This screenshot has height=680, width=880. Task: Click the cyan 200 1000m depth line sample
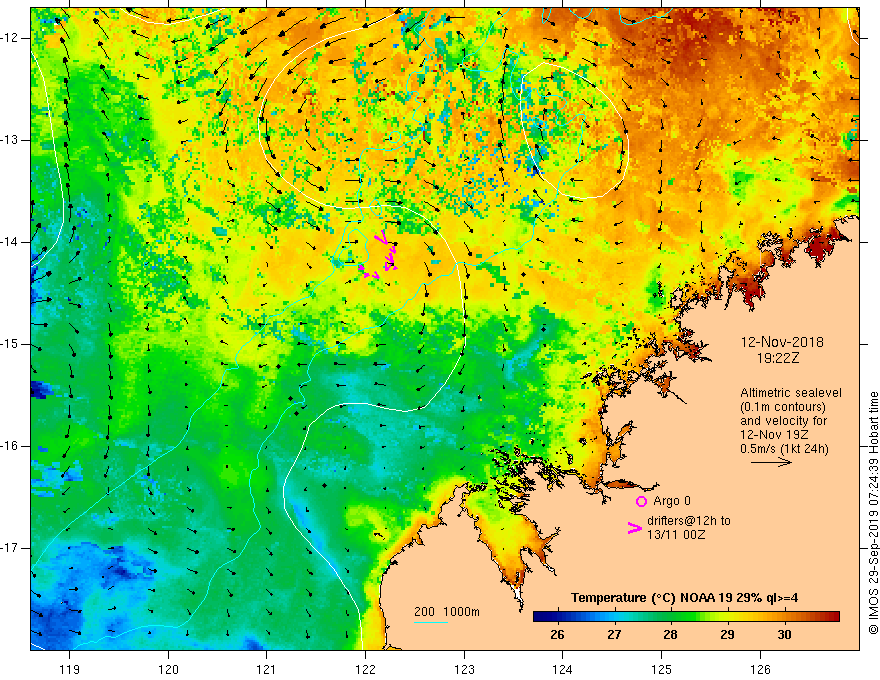pos(431,622)
